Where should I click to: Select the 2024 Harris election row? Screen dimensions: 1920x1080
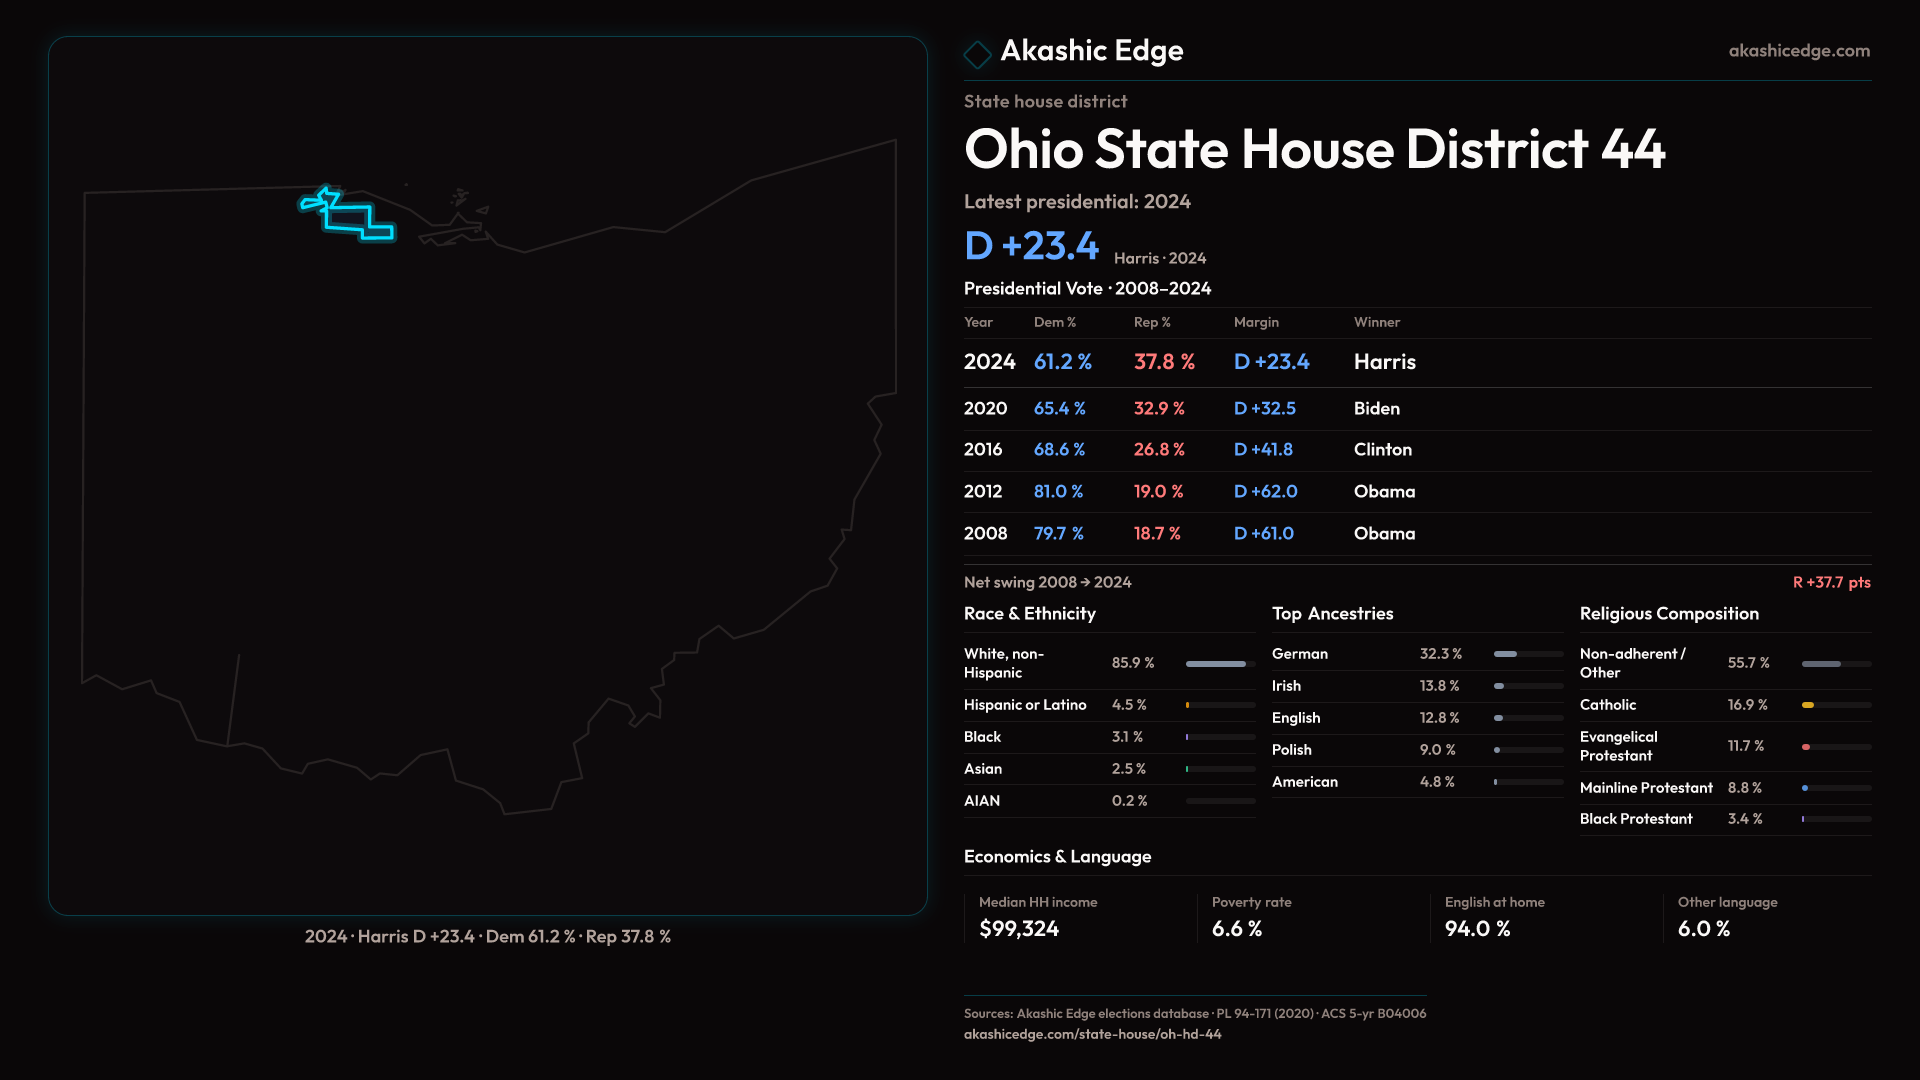pyautogui.click(x=1190, y=362)
